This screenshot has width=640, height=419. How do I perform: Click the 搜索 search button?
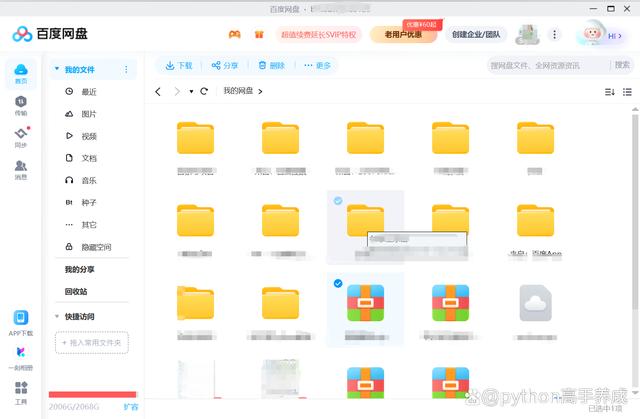pos(622,65)
